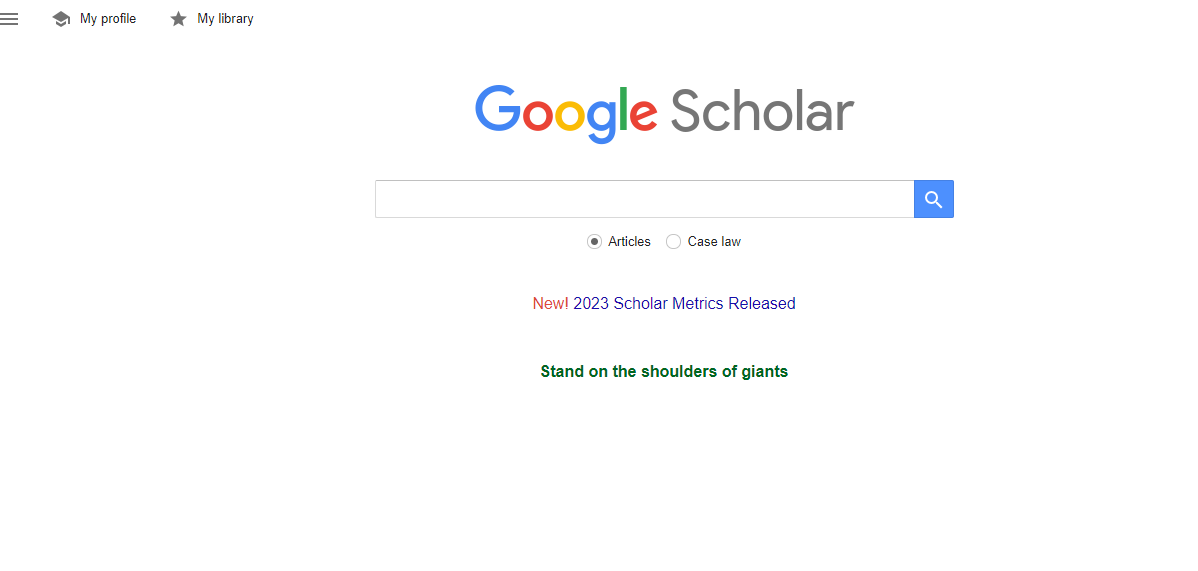Click the graduation cap profile icon

click(x=61, y=19)
